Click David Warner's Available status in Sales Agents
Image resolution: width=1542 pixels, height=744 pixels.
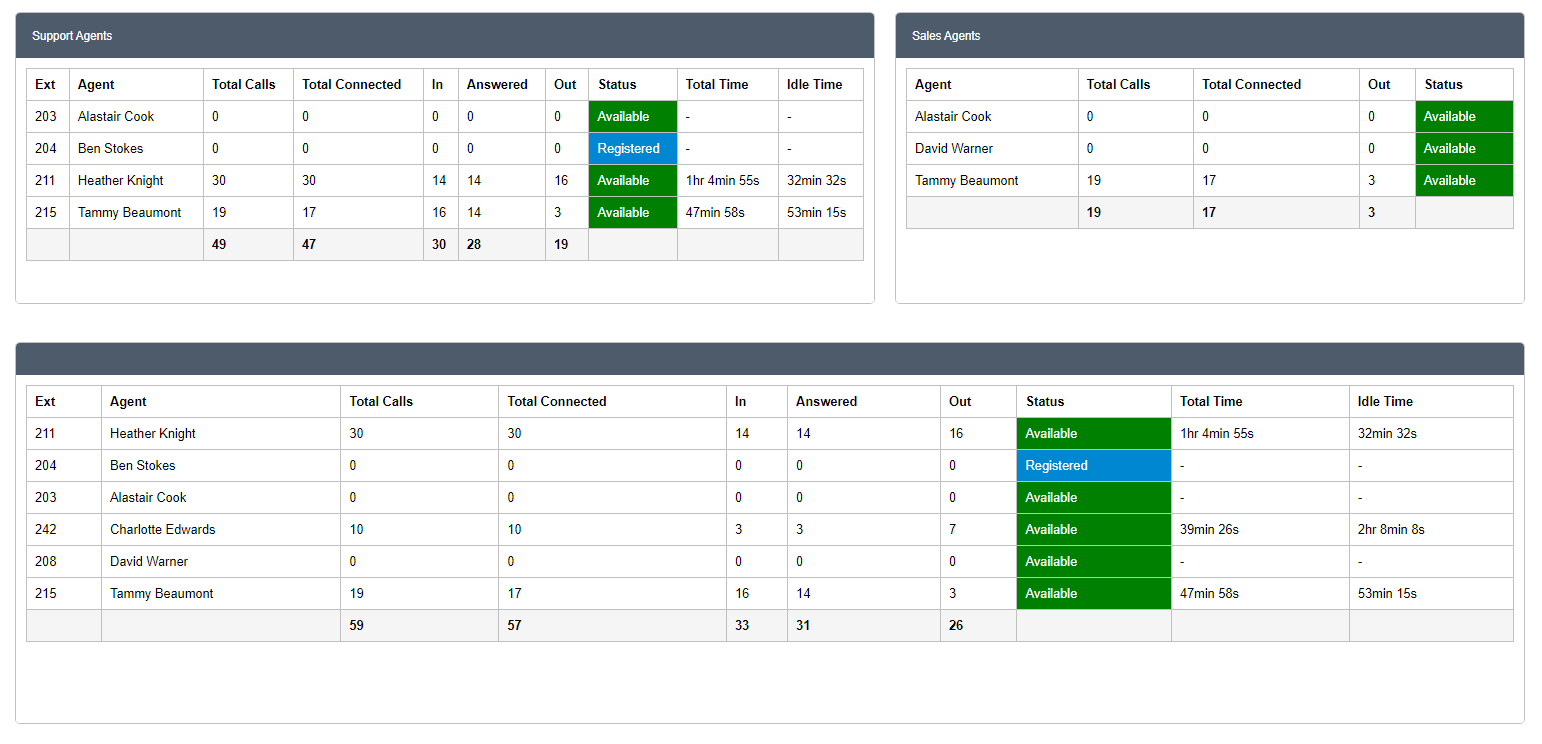tap(1464, 149)
